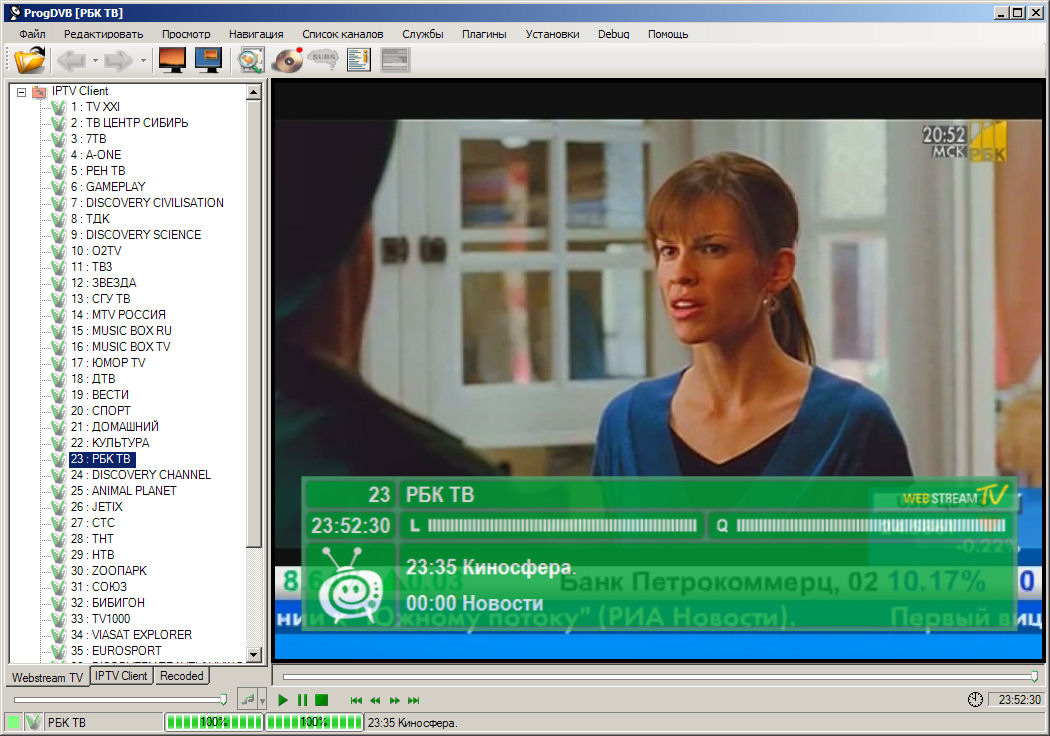
Task: Open the Файл menu
Action: pos(32,34)
